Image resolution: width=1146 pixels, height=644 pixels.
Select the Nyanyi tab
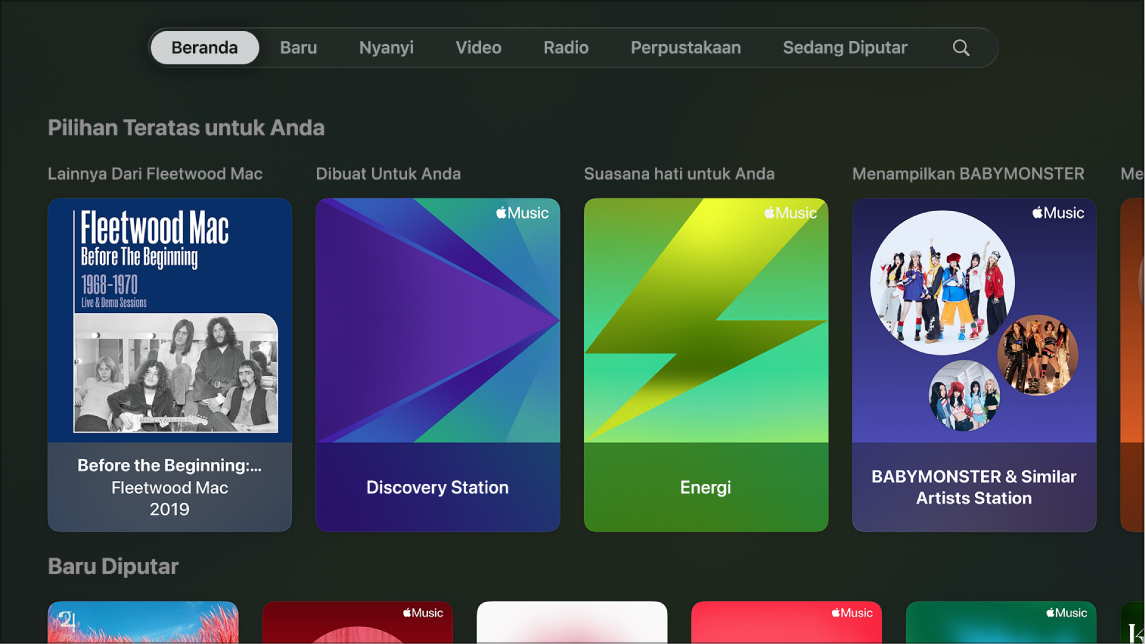pyautogui.click(x=386, y=46)
